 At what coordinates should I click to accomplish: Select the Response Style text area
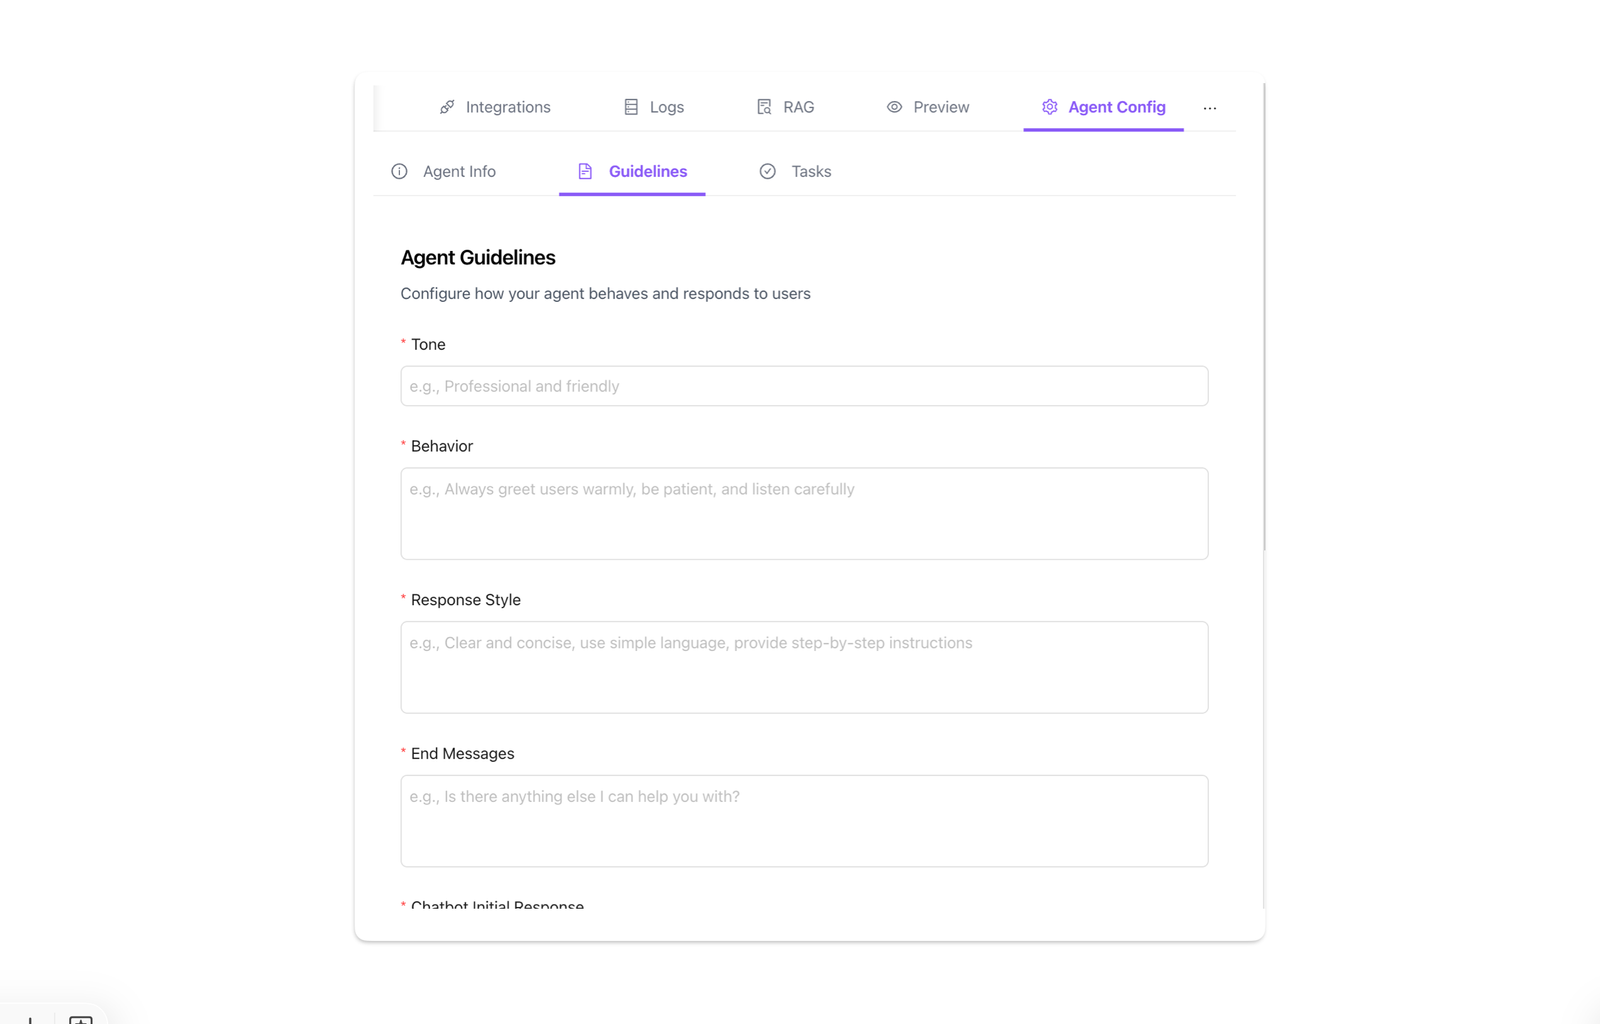point(804,667)
